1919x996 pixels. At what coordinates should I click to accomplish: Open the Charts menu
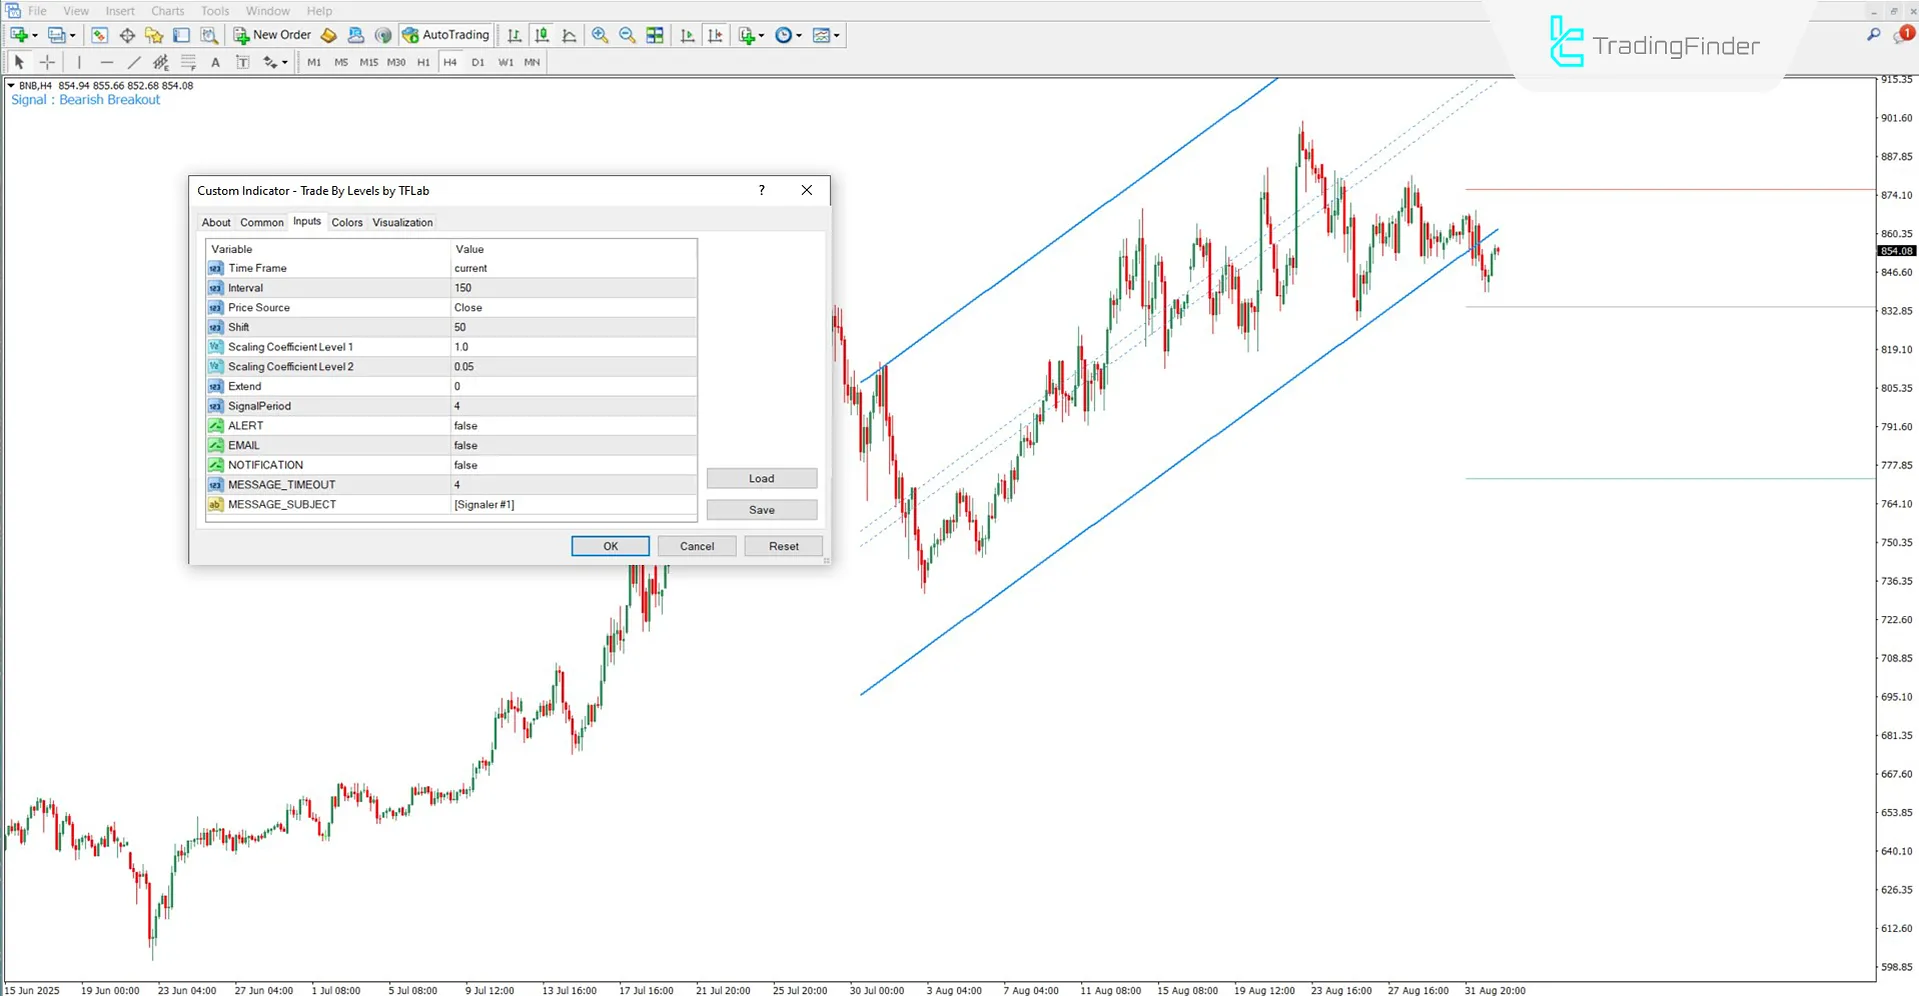coord(167,11)
